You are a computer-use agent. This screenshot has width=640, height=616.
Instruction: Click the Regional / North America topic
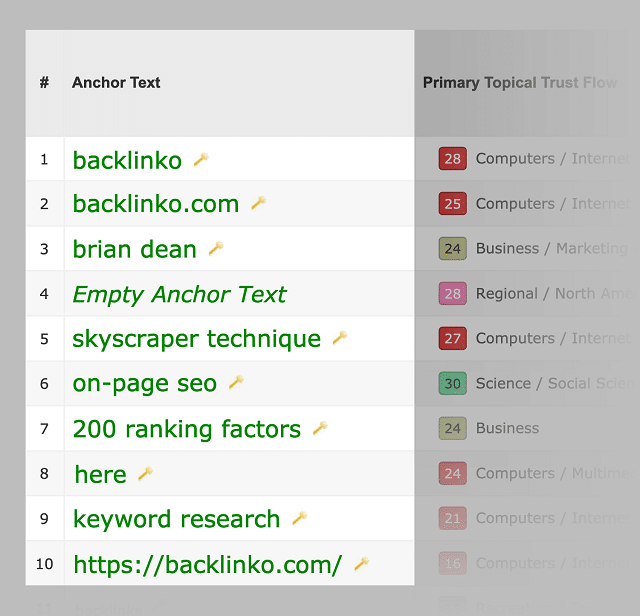coord(554,293)
